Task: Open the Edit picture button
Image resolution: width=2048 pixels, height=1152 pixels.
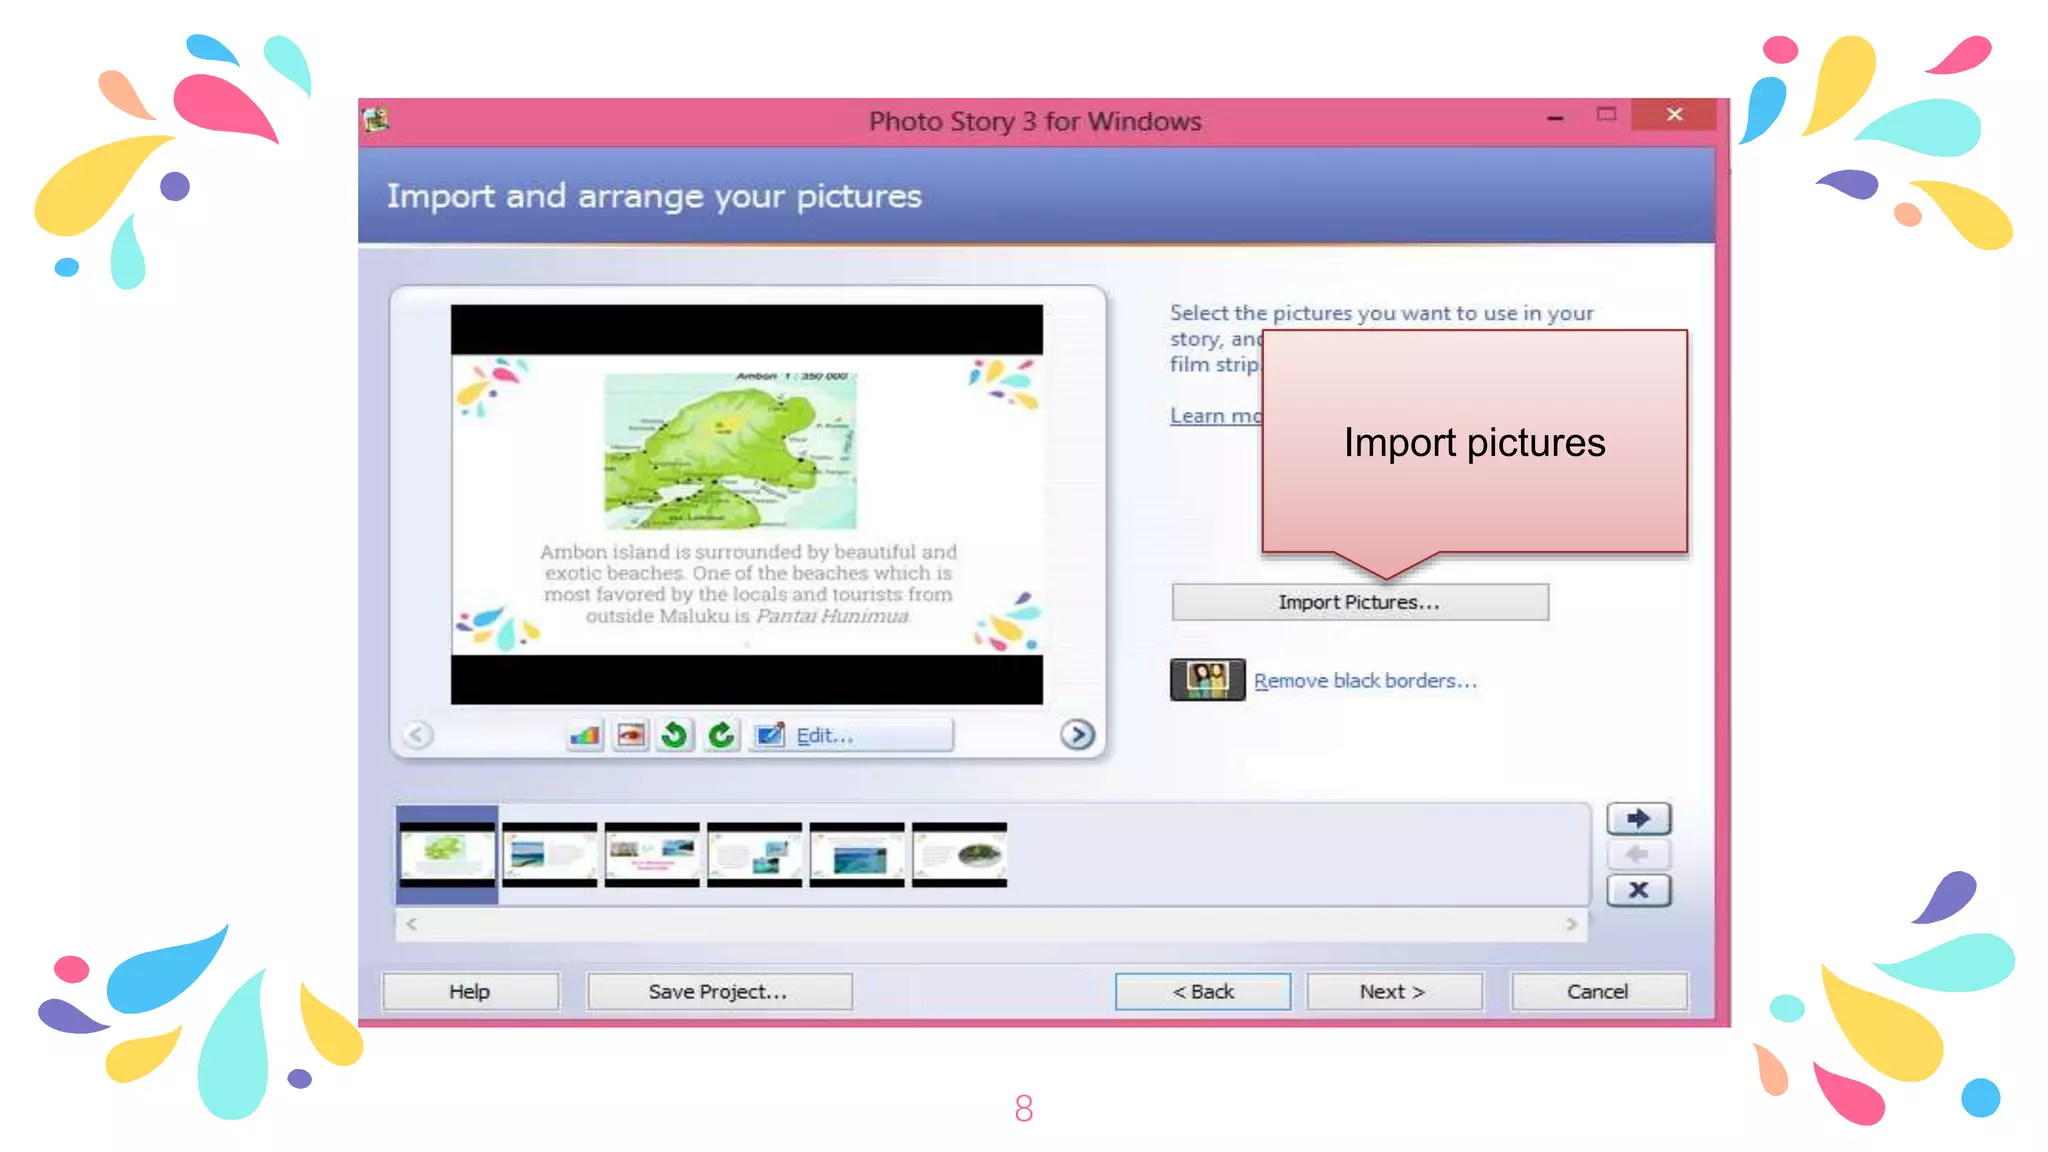Action: click(x=851, y=736)
